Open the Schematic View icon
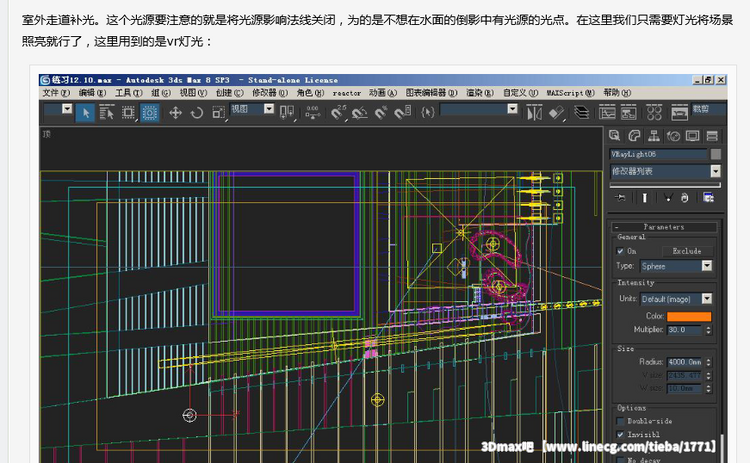This screenshot has width=750, height=463. pyautogui.click(x=629, y=113)
